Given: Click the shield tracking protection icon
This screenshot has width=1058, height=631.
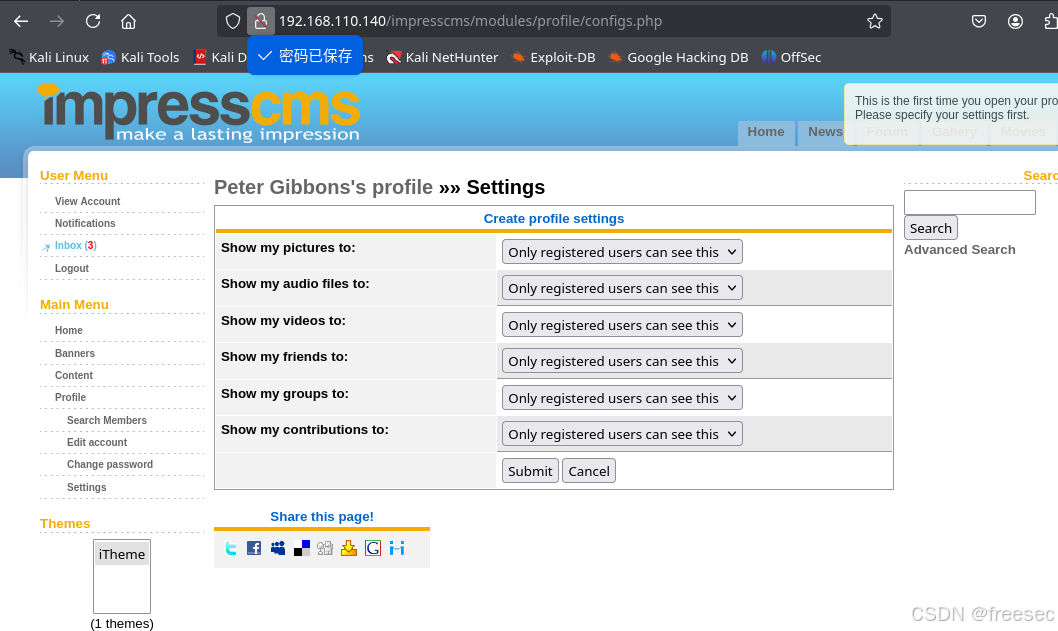Looking at the screenshot, I should (x=233, y=21).
